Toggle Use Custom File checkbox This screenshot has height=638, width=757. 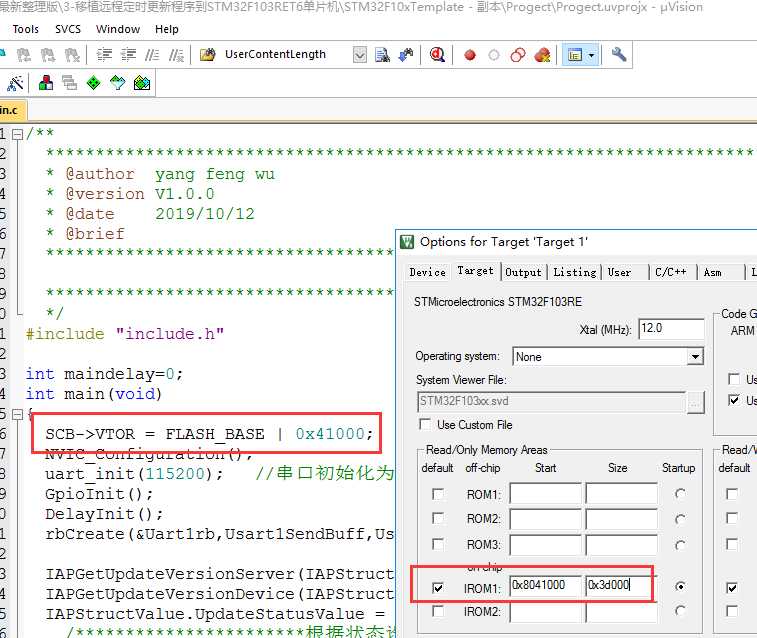(425, 424)
